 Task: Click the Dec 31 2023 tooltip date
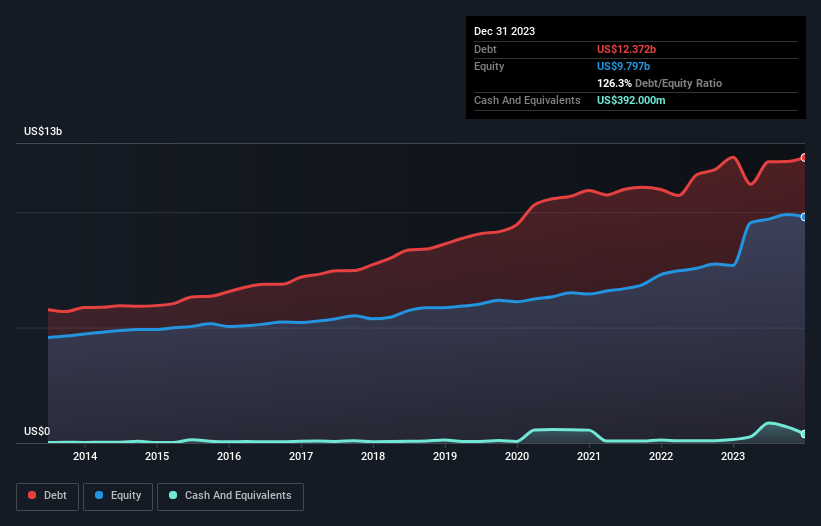tap(504, 31)
